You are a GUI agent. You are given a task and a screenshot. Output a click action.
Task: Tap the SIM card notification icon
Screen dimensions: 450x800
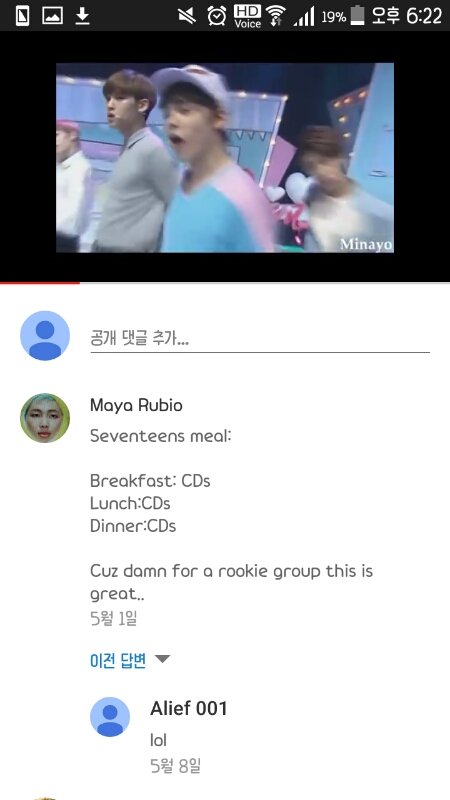(22, 16)
